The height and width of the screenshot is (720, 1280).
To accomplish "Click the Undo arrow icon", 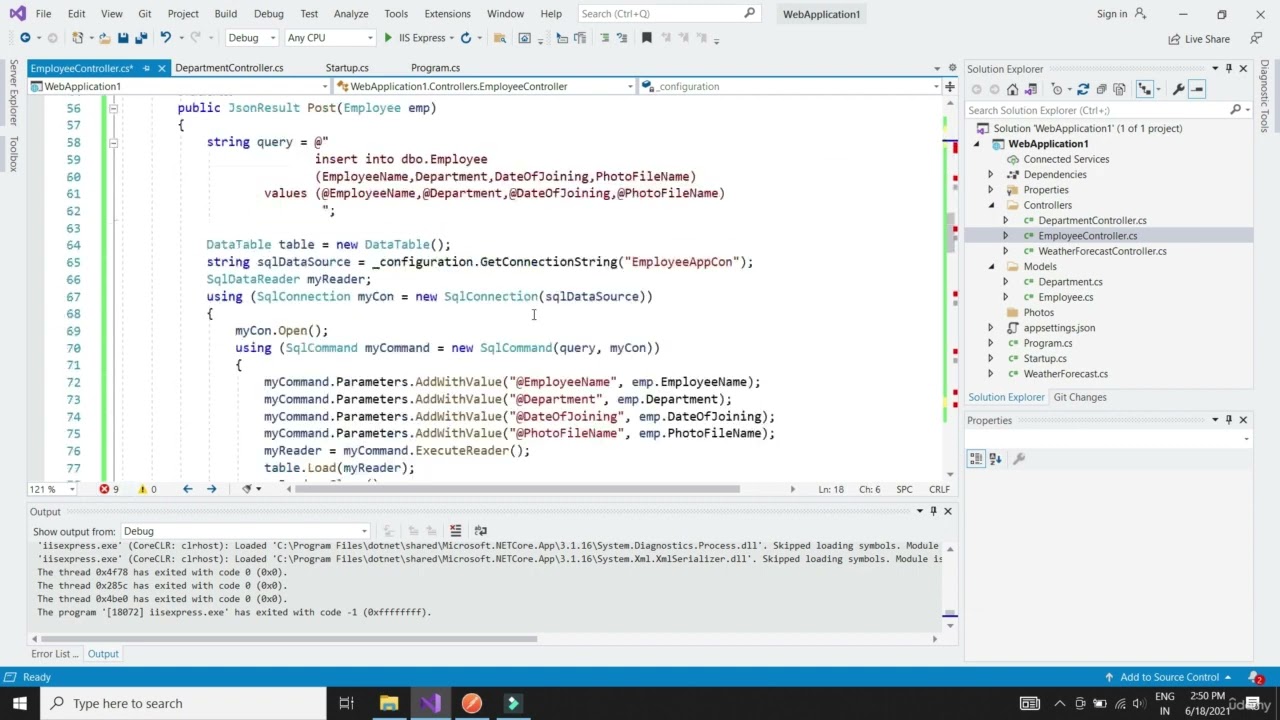I will [x=166, y=38].
